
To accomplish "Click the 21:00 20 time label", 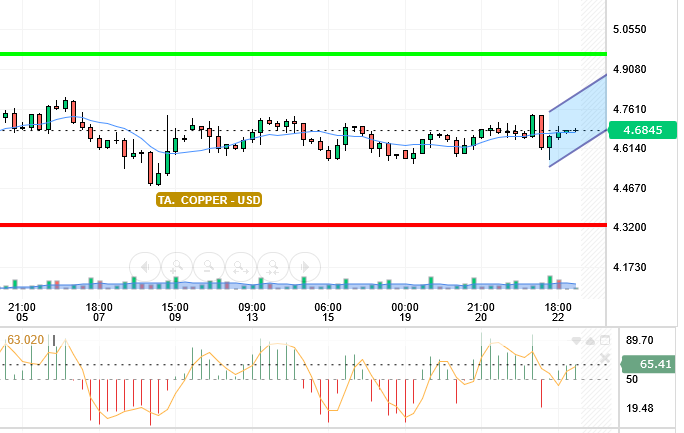I will click(x=481, y=312).
